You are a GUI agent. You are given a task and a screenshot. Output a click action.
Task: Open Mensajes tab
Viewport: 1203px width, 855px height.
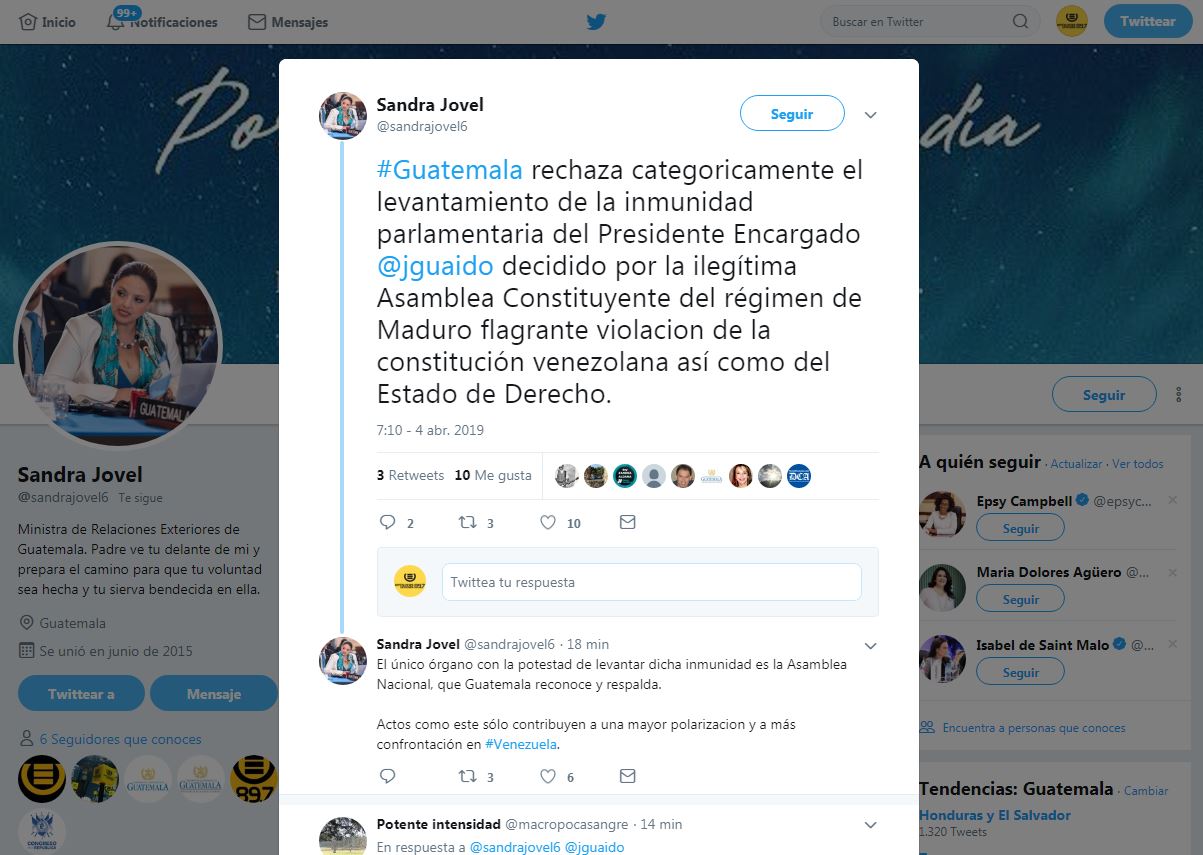(288, 21)
